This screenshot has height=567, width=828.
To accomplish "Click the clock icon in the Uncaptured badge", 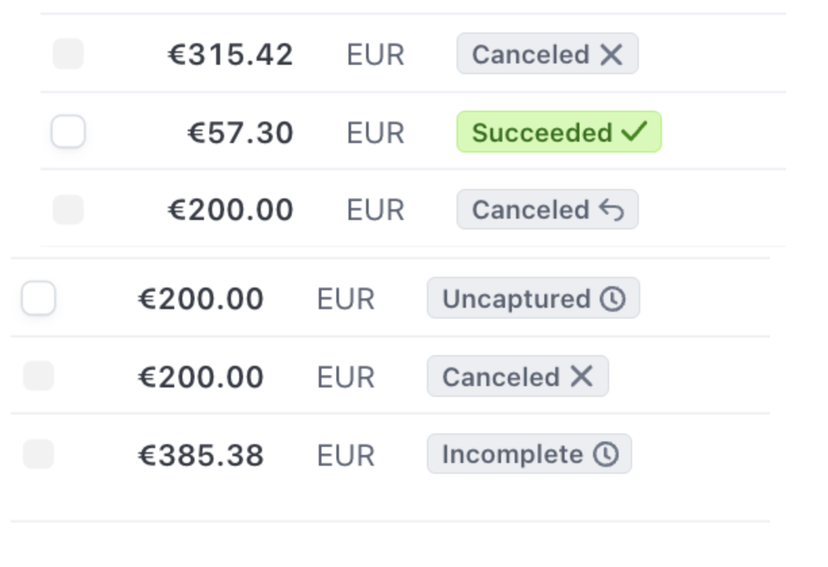I will [612, 299].
